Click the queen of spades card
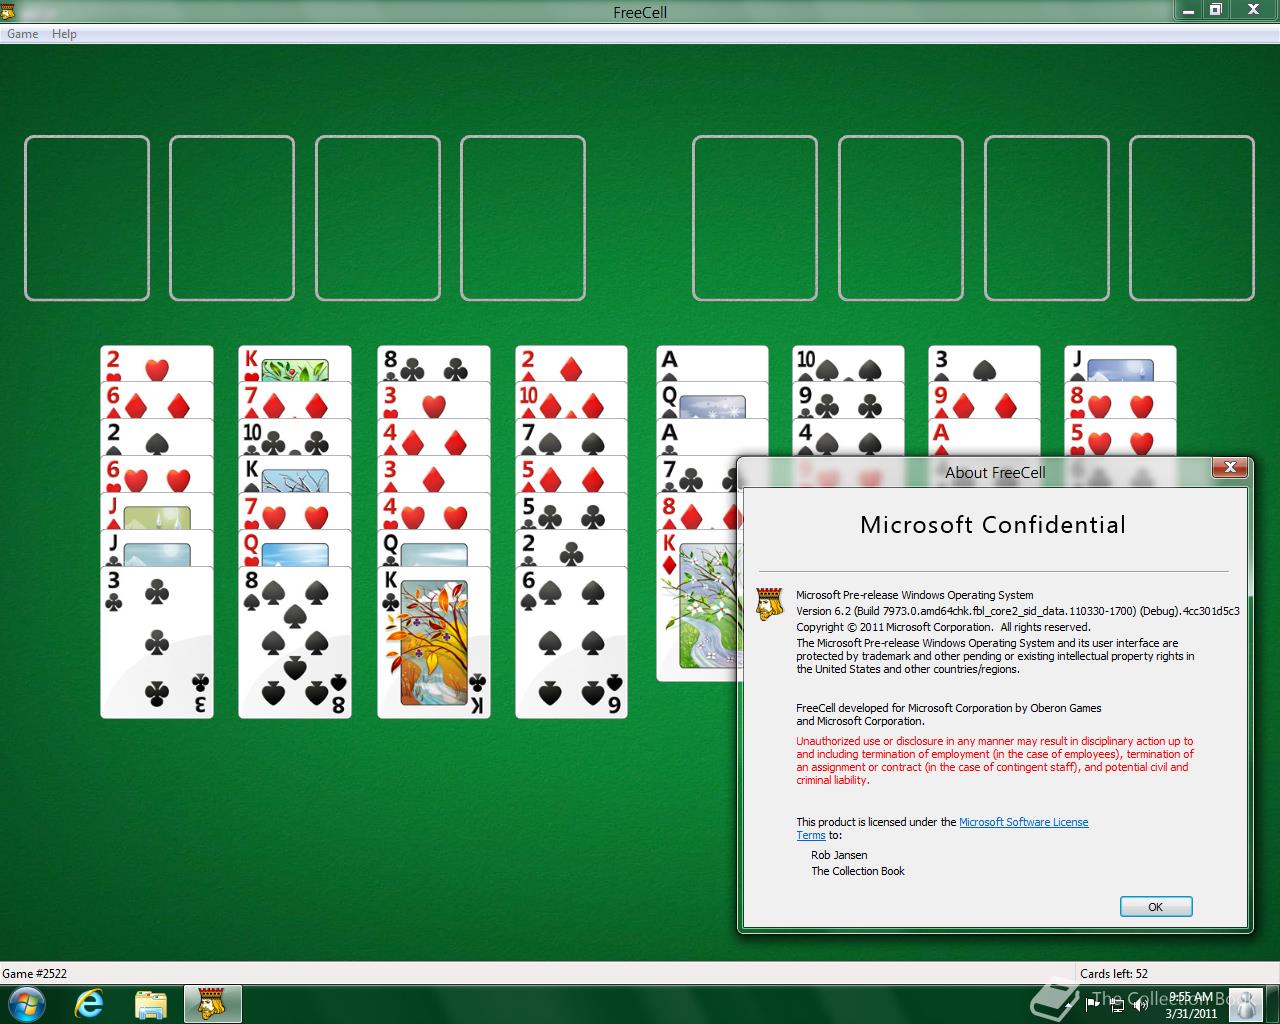The width and height of the screenshot is (1280, 1024). click(x=712, y=401)
